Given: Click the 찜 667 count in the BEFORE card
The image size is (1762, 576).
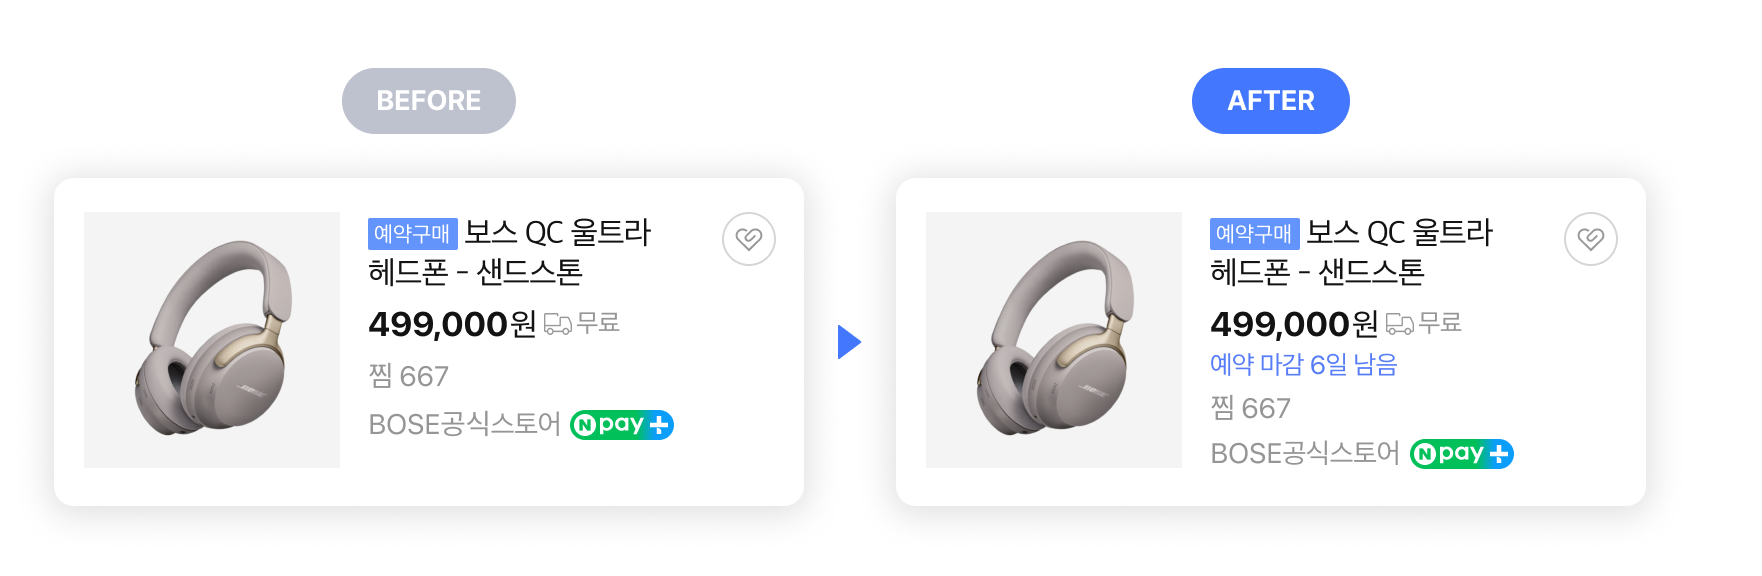Looking at the screenshot, I should (x=409, y=376).
